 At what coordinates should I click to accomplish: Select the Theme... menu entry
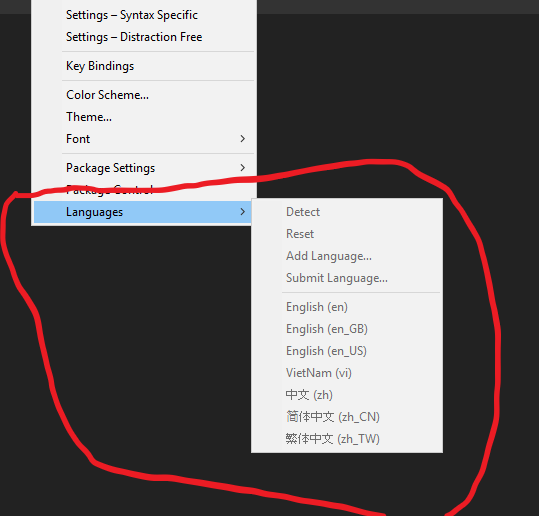[x=144, y=117]
